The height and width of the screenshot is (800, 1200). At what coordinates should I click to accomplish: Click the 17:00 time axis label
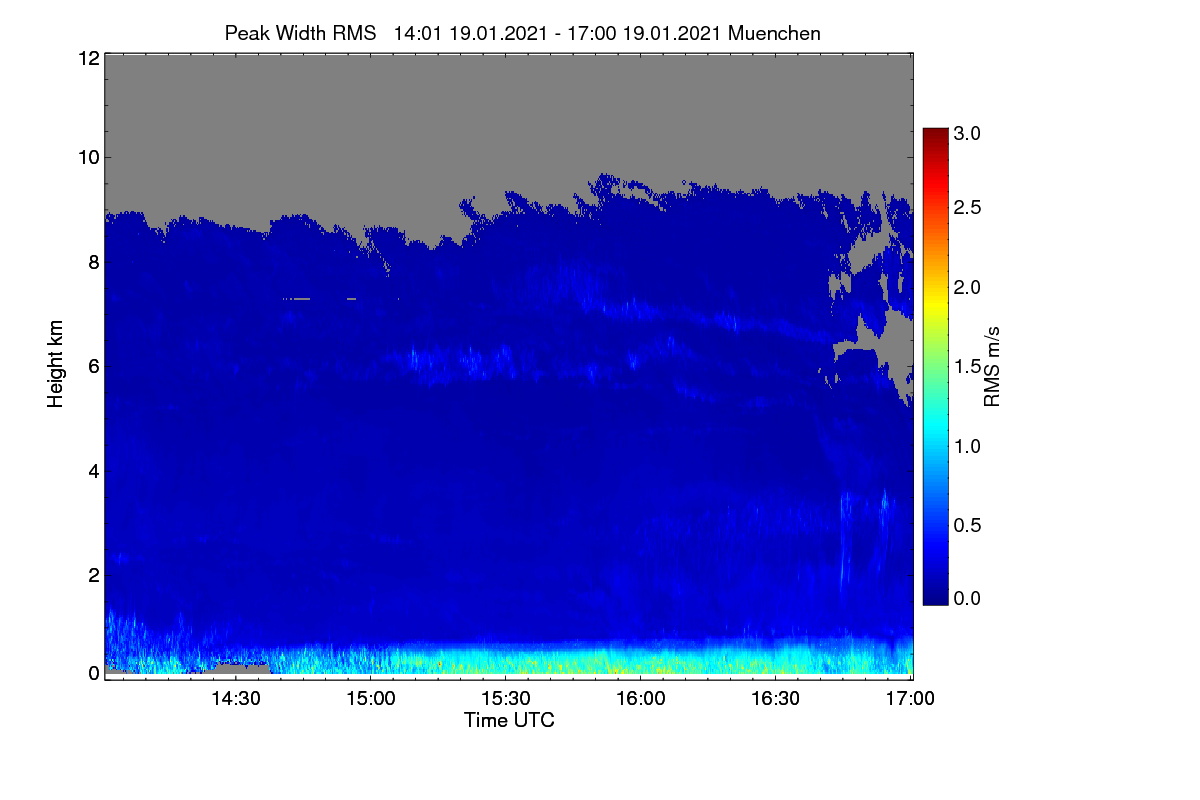[x=909, y=698]
